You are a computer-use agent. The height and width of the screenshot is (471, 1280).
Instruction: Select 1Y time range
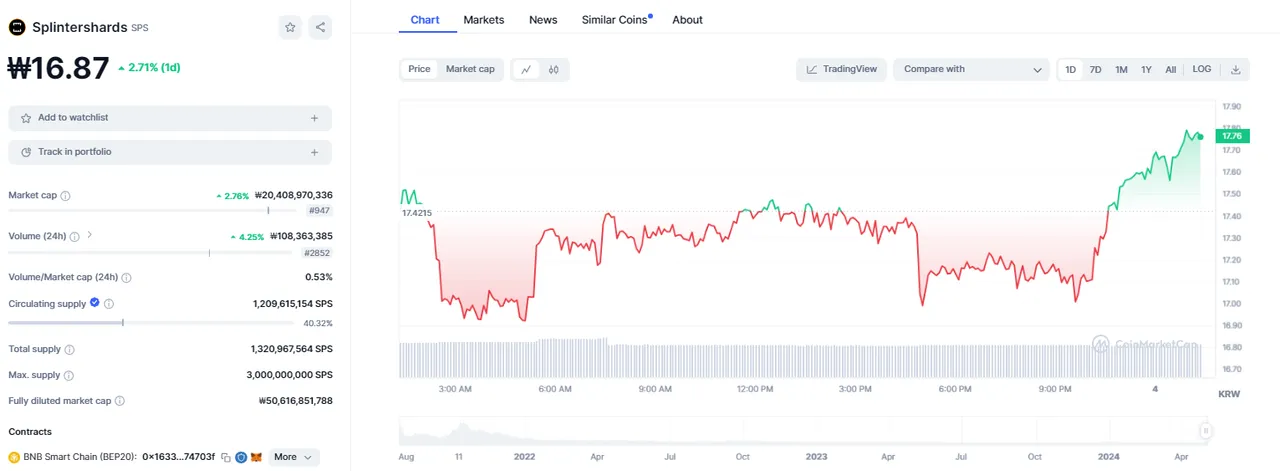1147,69
